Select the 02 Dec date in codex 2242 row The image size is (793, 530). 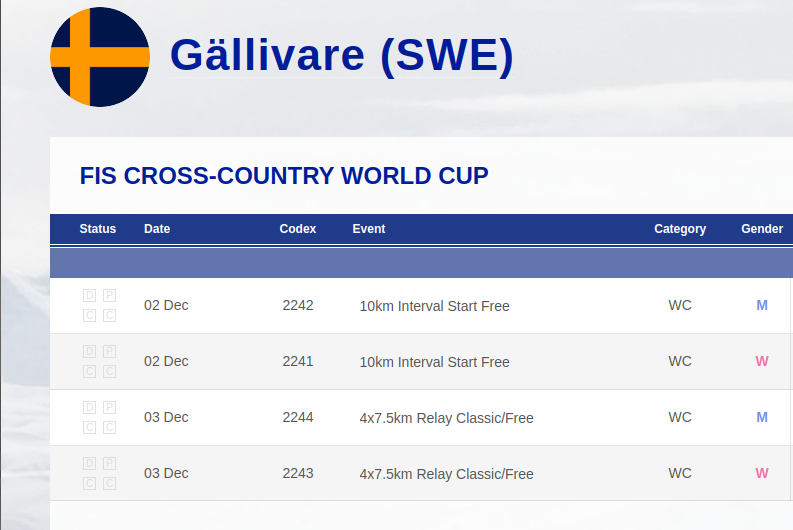(166, 305)
